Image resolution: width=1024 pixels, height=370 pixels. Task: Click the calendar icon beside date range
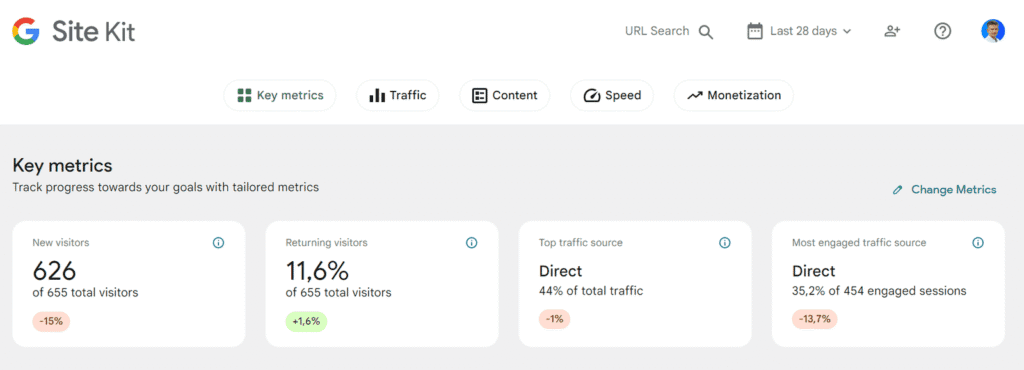point(755,31)
